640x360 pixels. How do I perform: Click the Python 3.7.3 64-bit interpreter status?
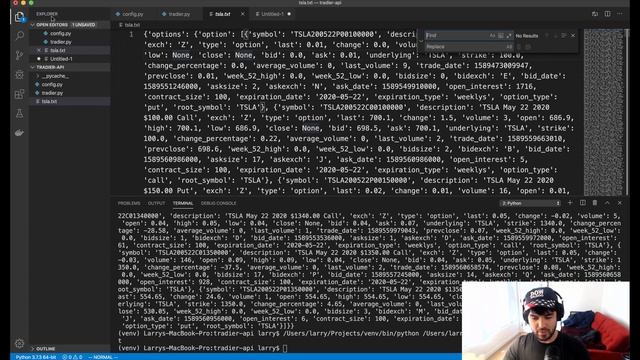pos(36,357)
